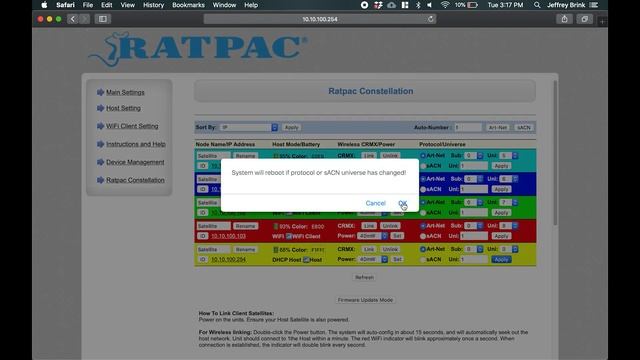
Task: Open Power dropdown in yellow row
Action: tap(372, 259)
